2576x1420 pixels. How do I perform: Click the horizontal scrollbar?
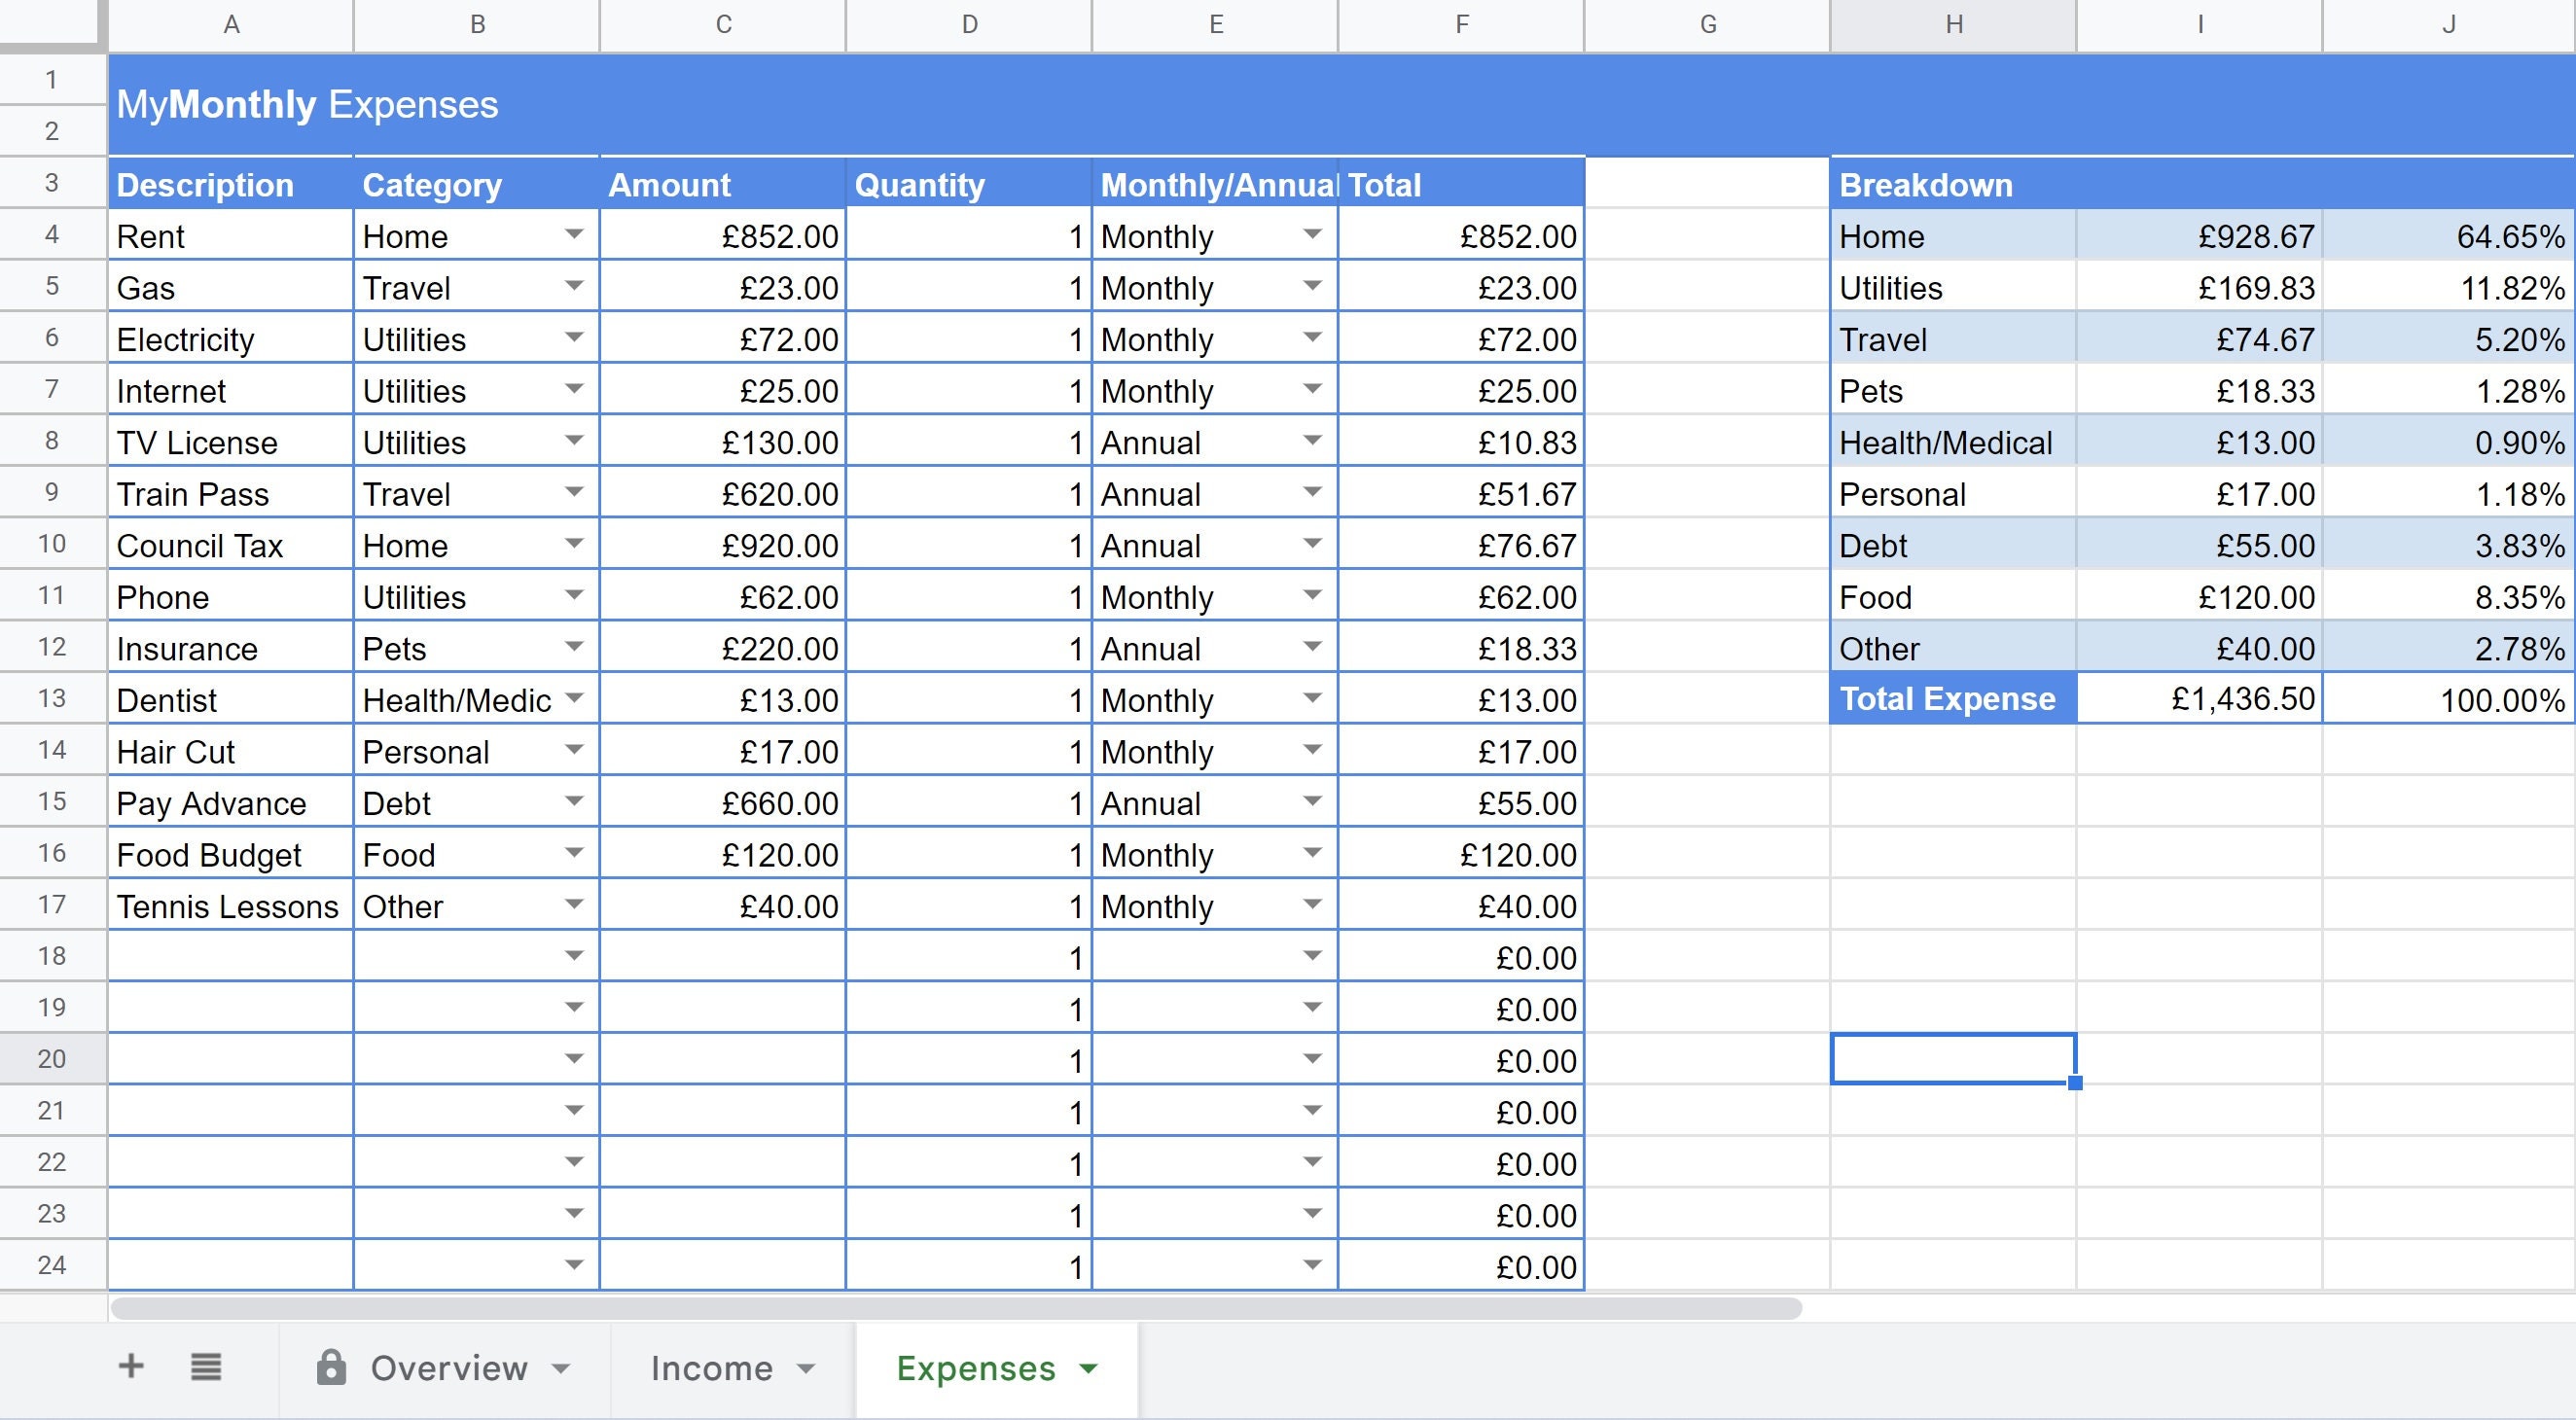(x=950, y=1306)
